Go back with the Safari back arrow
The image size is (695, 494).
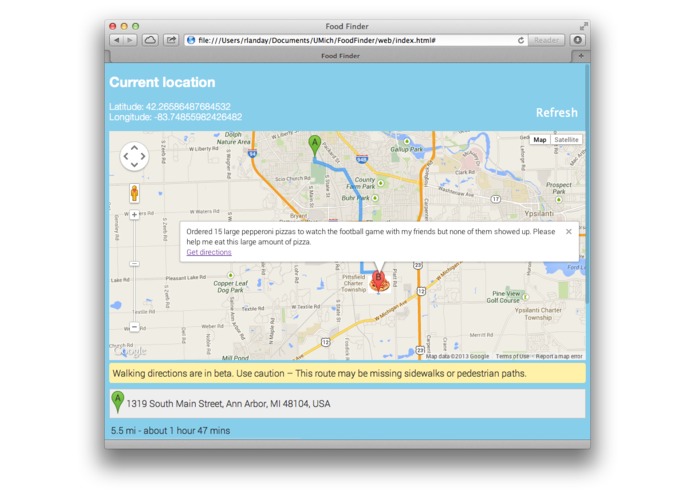117,40
